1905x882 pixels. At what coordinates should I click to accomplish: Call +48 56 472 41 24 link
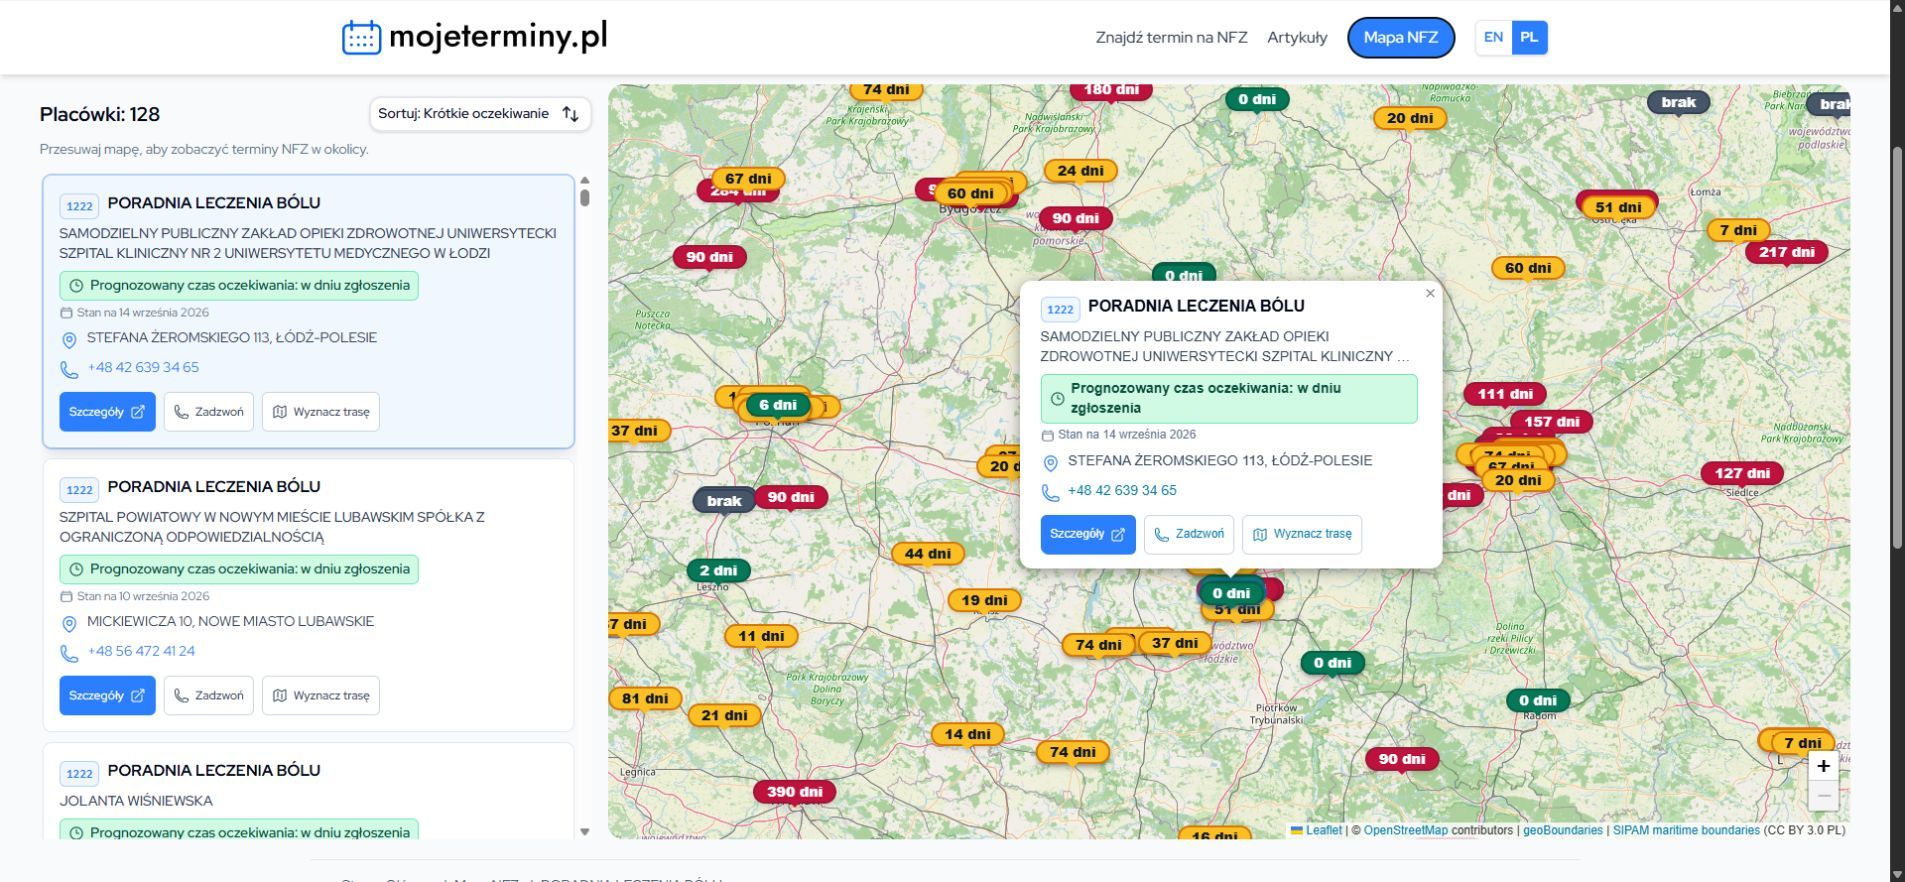tap(141, 651)
